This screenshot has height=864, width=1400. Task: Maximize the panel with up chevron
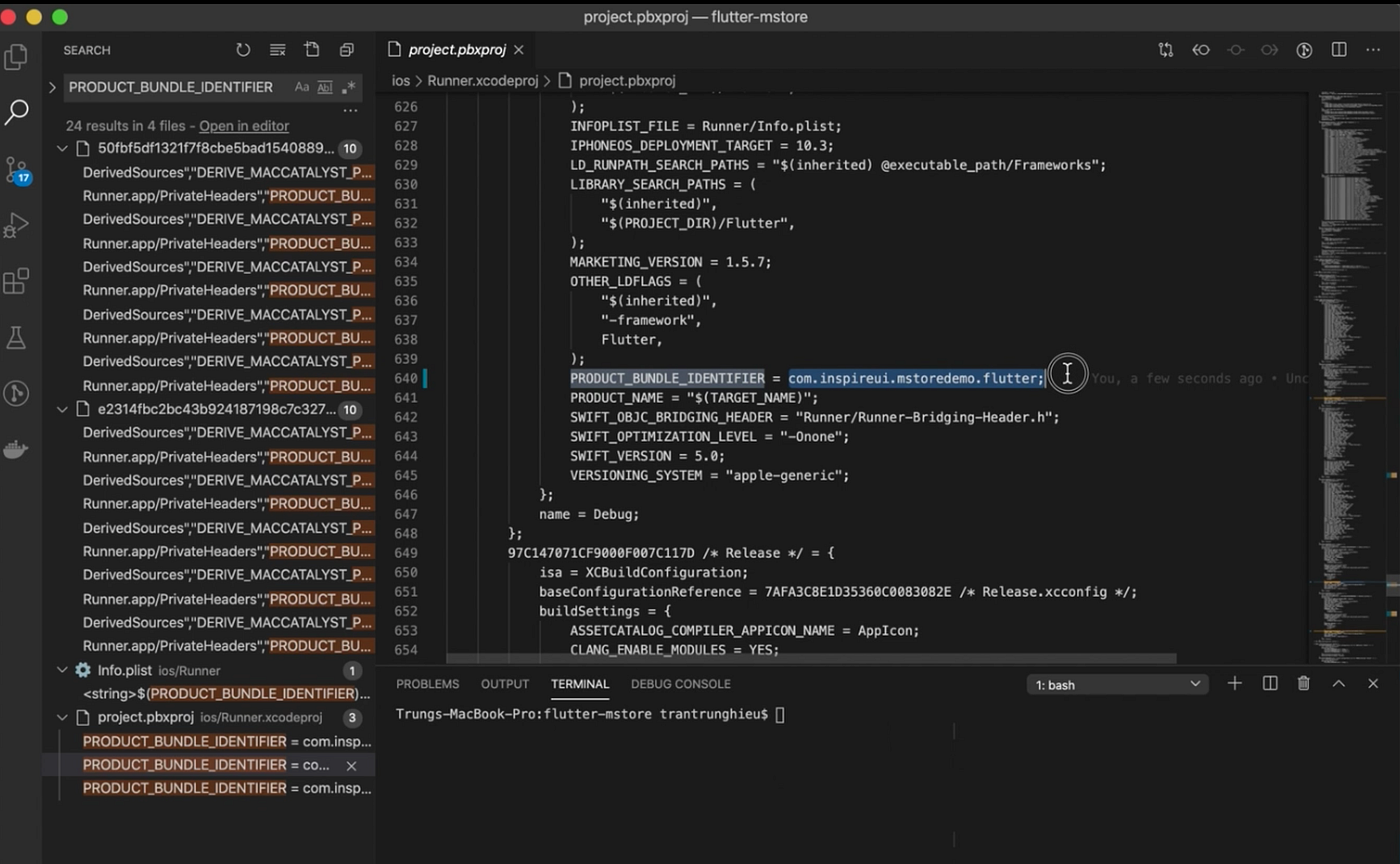pyautogui.click(x=1338, y=684)
